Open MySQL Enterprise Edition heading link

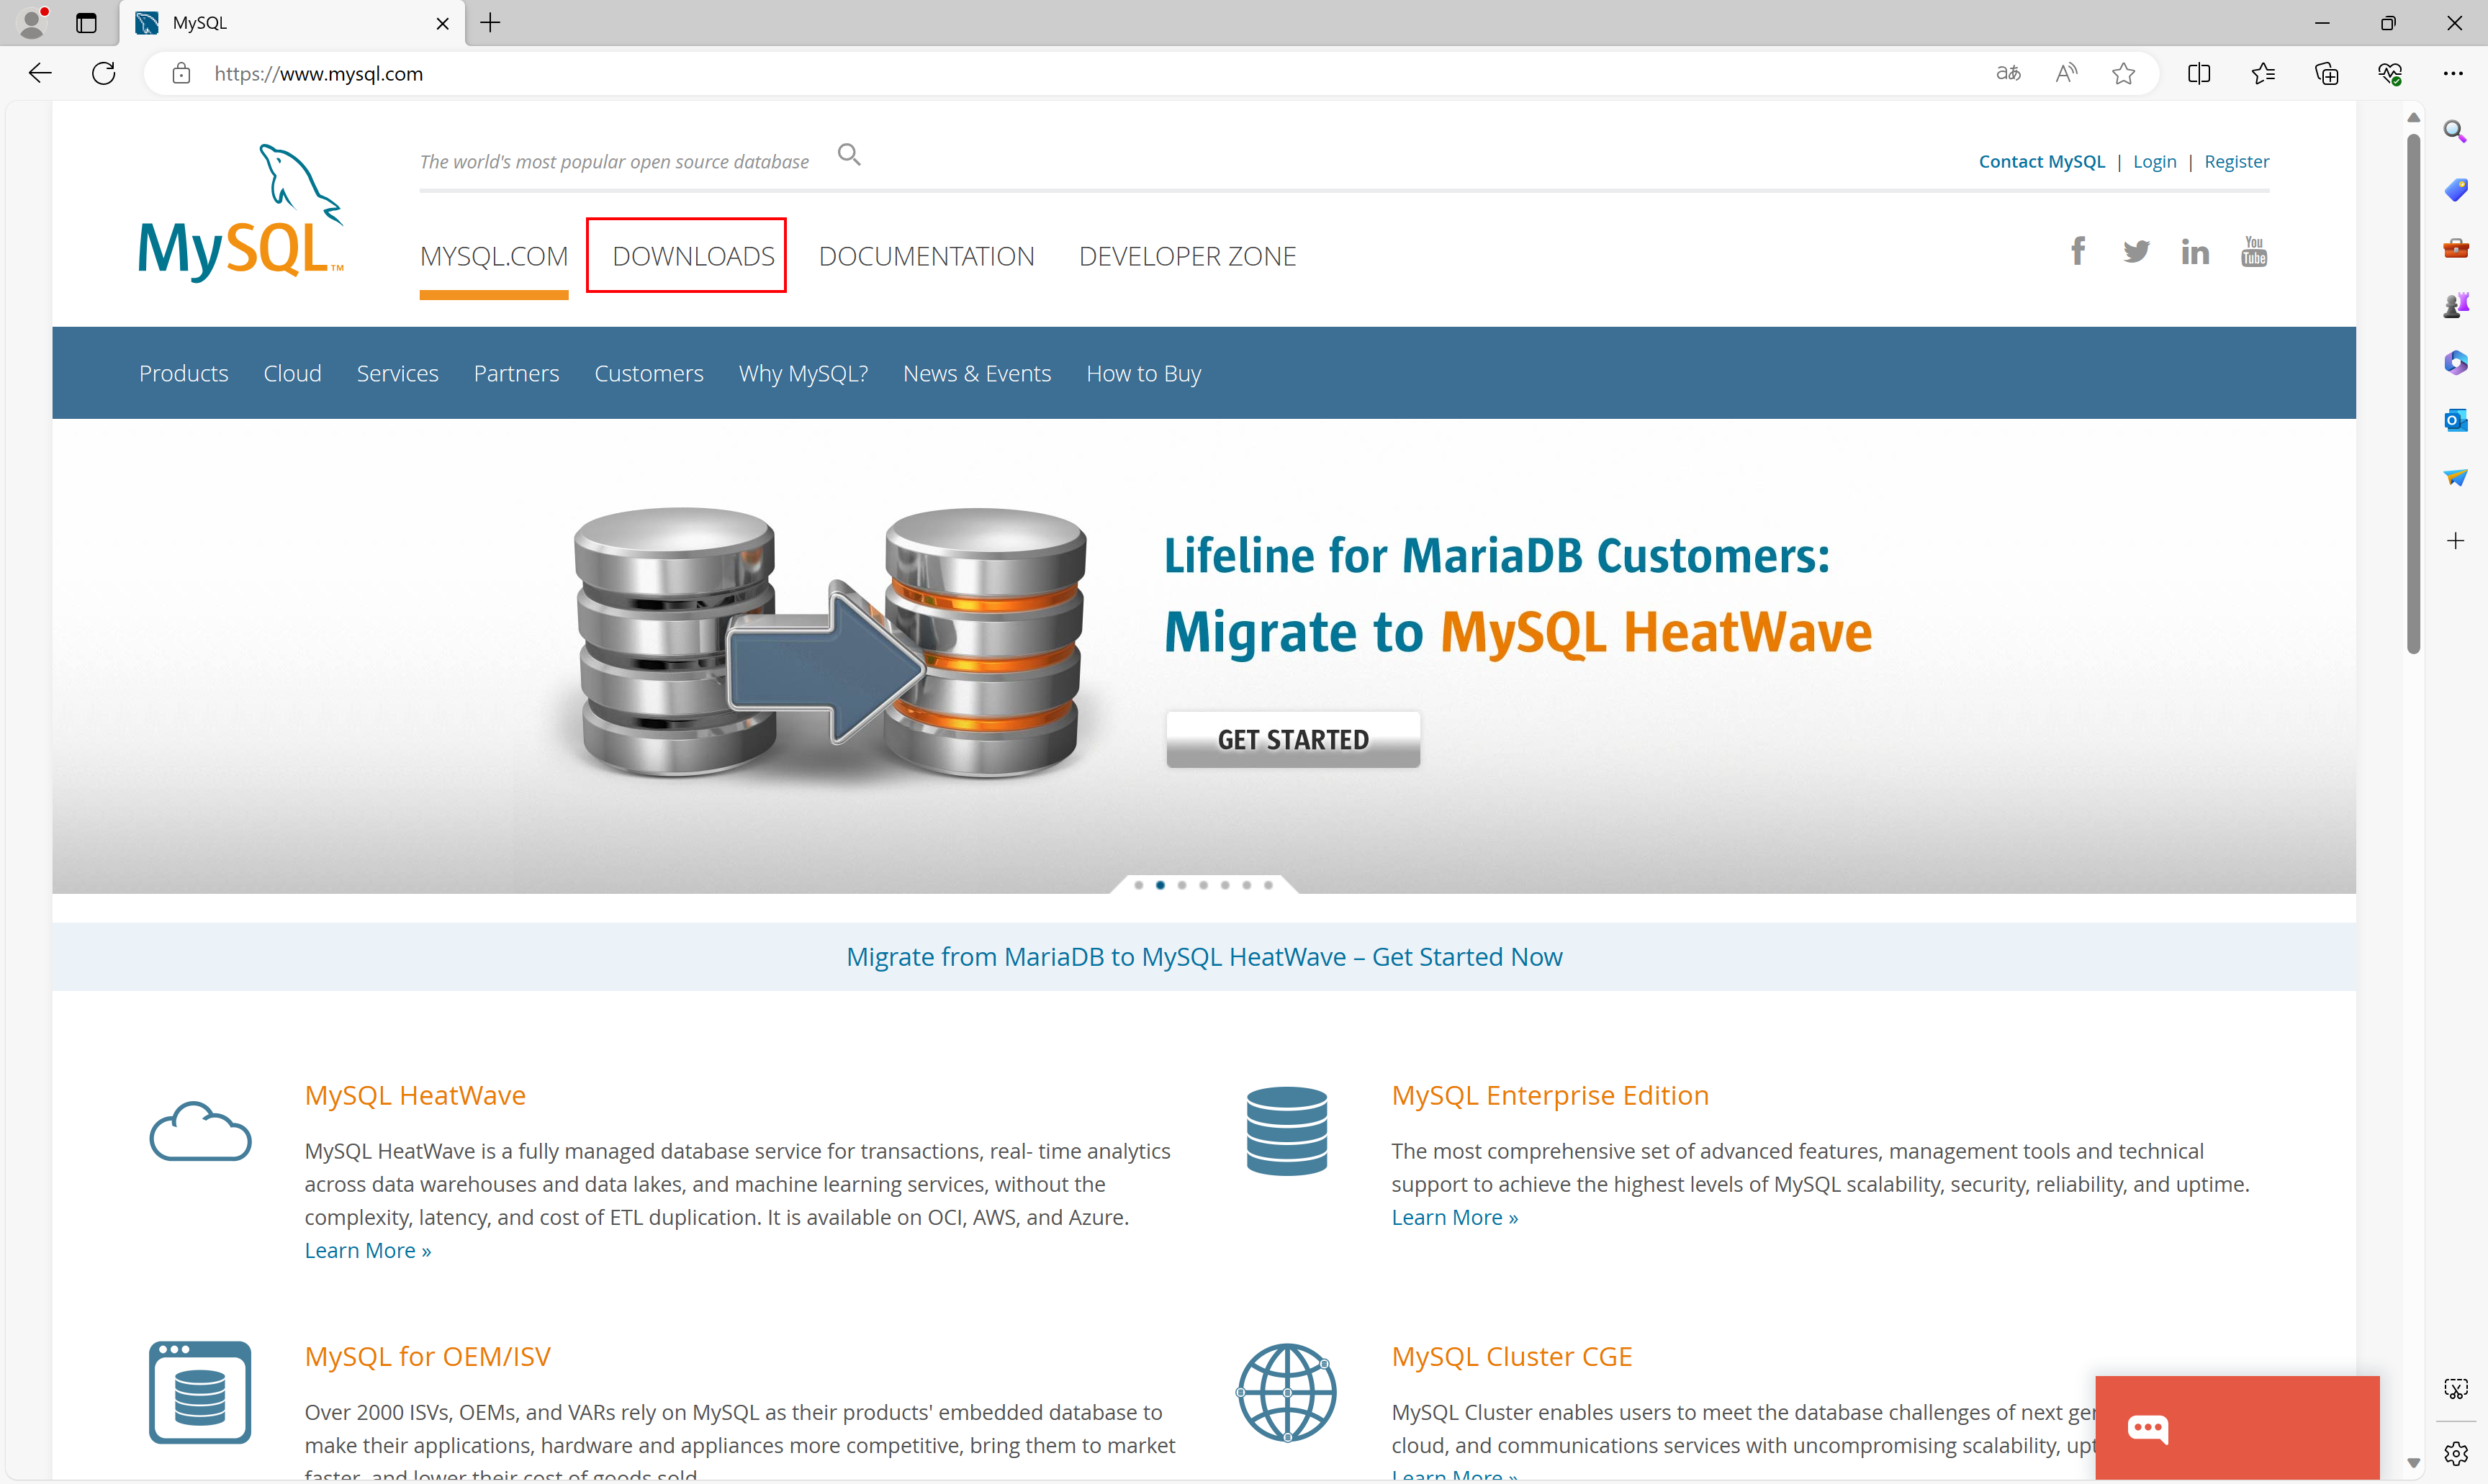(x=1550, y=1095)
